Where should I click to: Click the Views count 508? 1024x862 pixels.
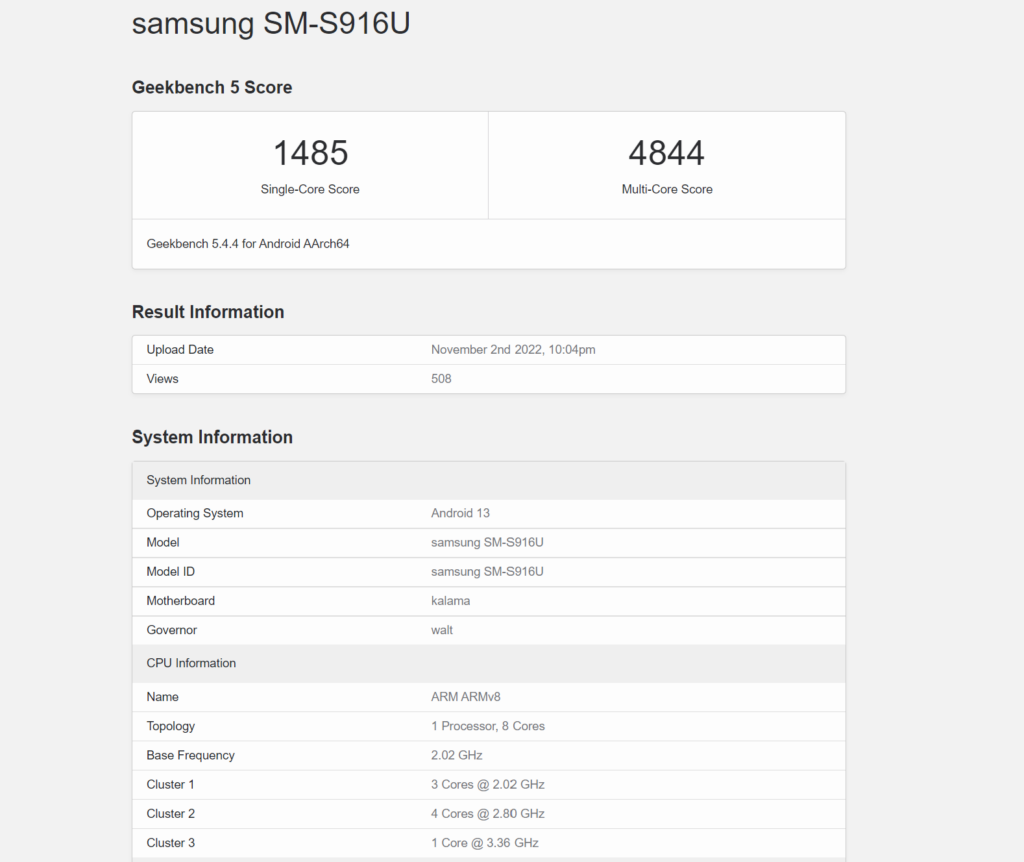click(x=441, y=379)
